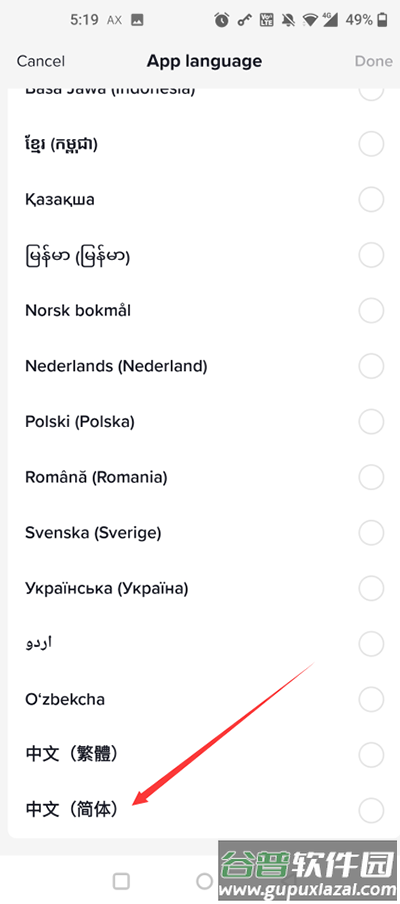Tap the circle home navigation button
The height and width of the screenshot is (904, 400).
coord(205,881)
